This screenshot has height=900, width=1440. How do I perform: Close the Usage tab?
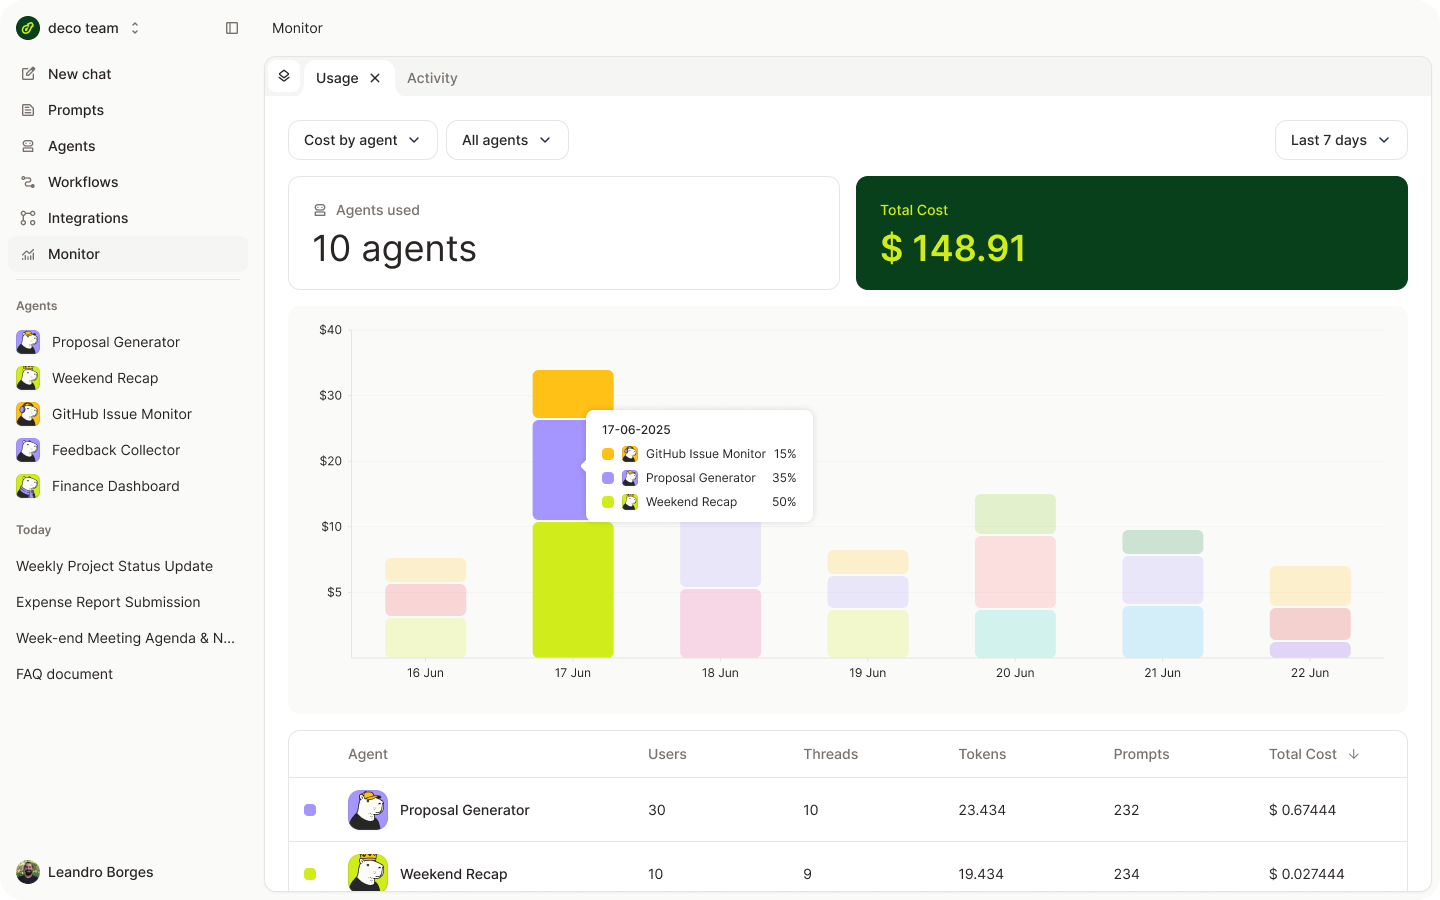[375, 78]
